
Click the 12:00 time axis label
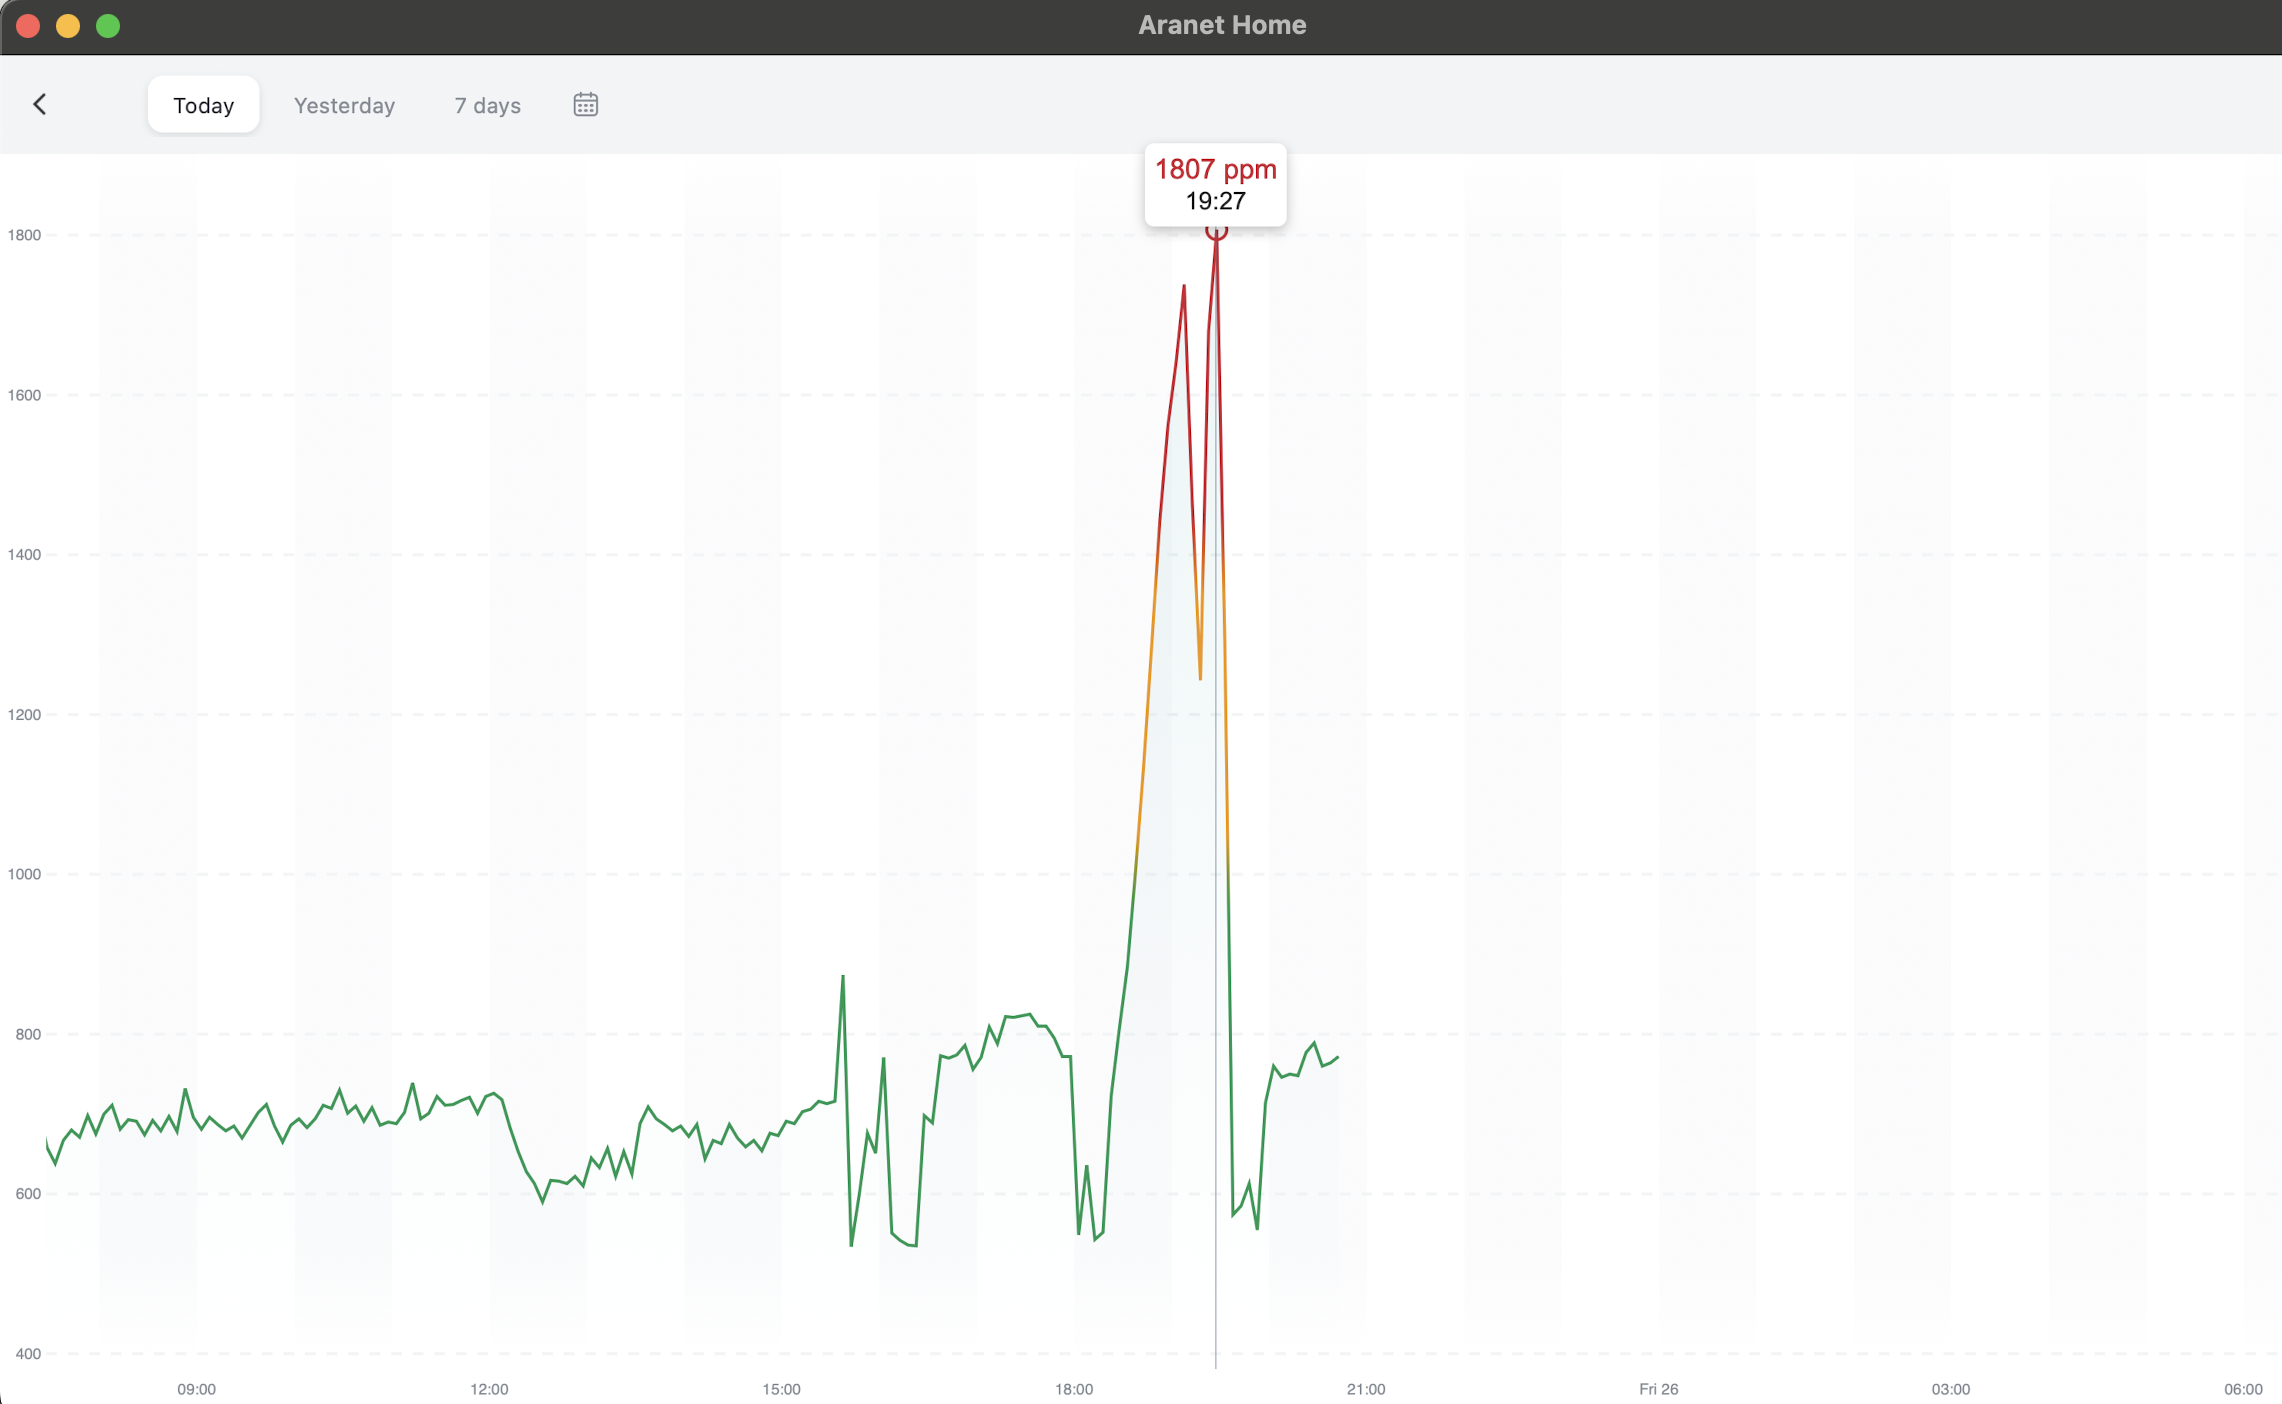[489, 1389]
